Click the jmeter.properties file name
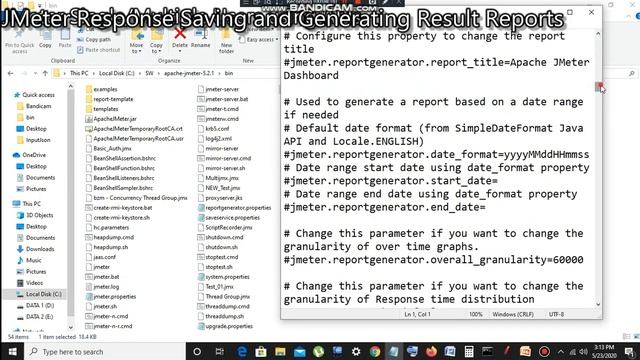This screenshot has width=640, height=360. click(115, 297)
